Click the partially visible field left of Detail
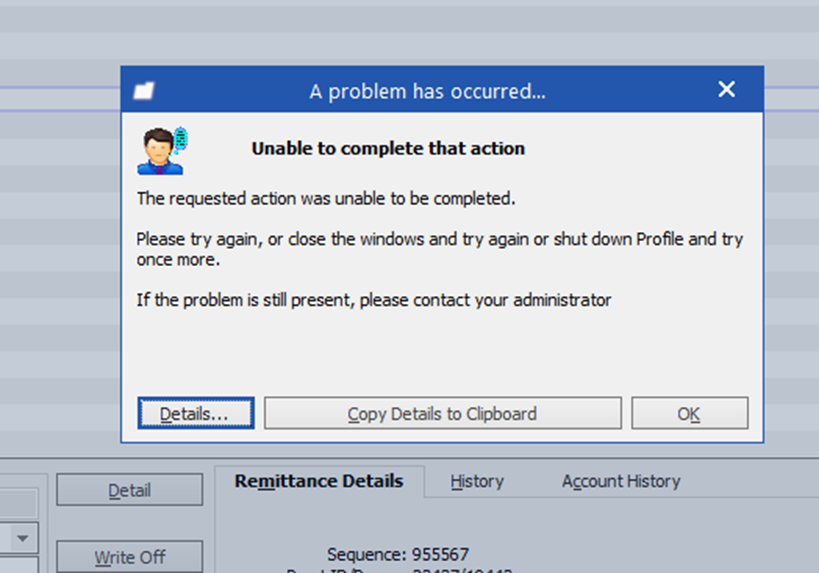Image resolution: width=819 pixels, height=573 pixels. 18,502
